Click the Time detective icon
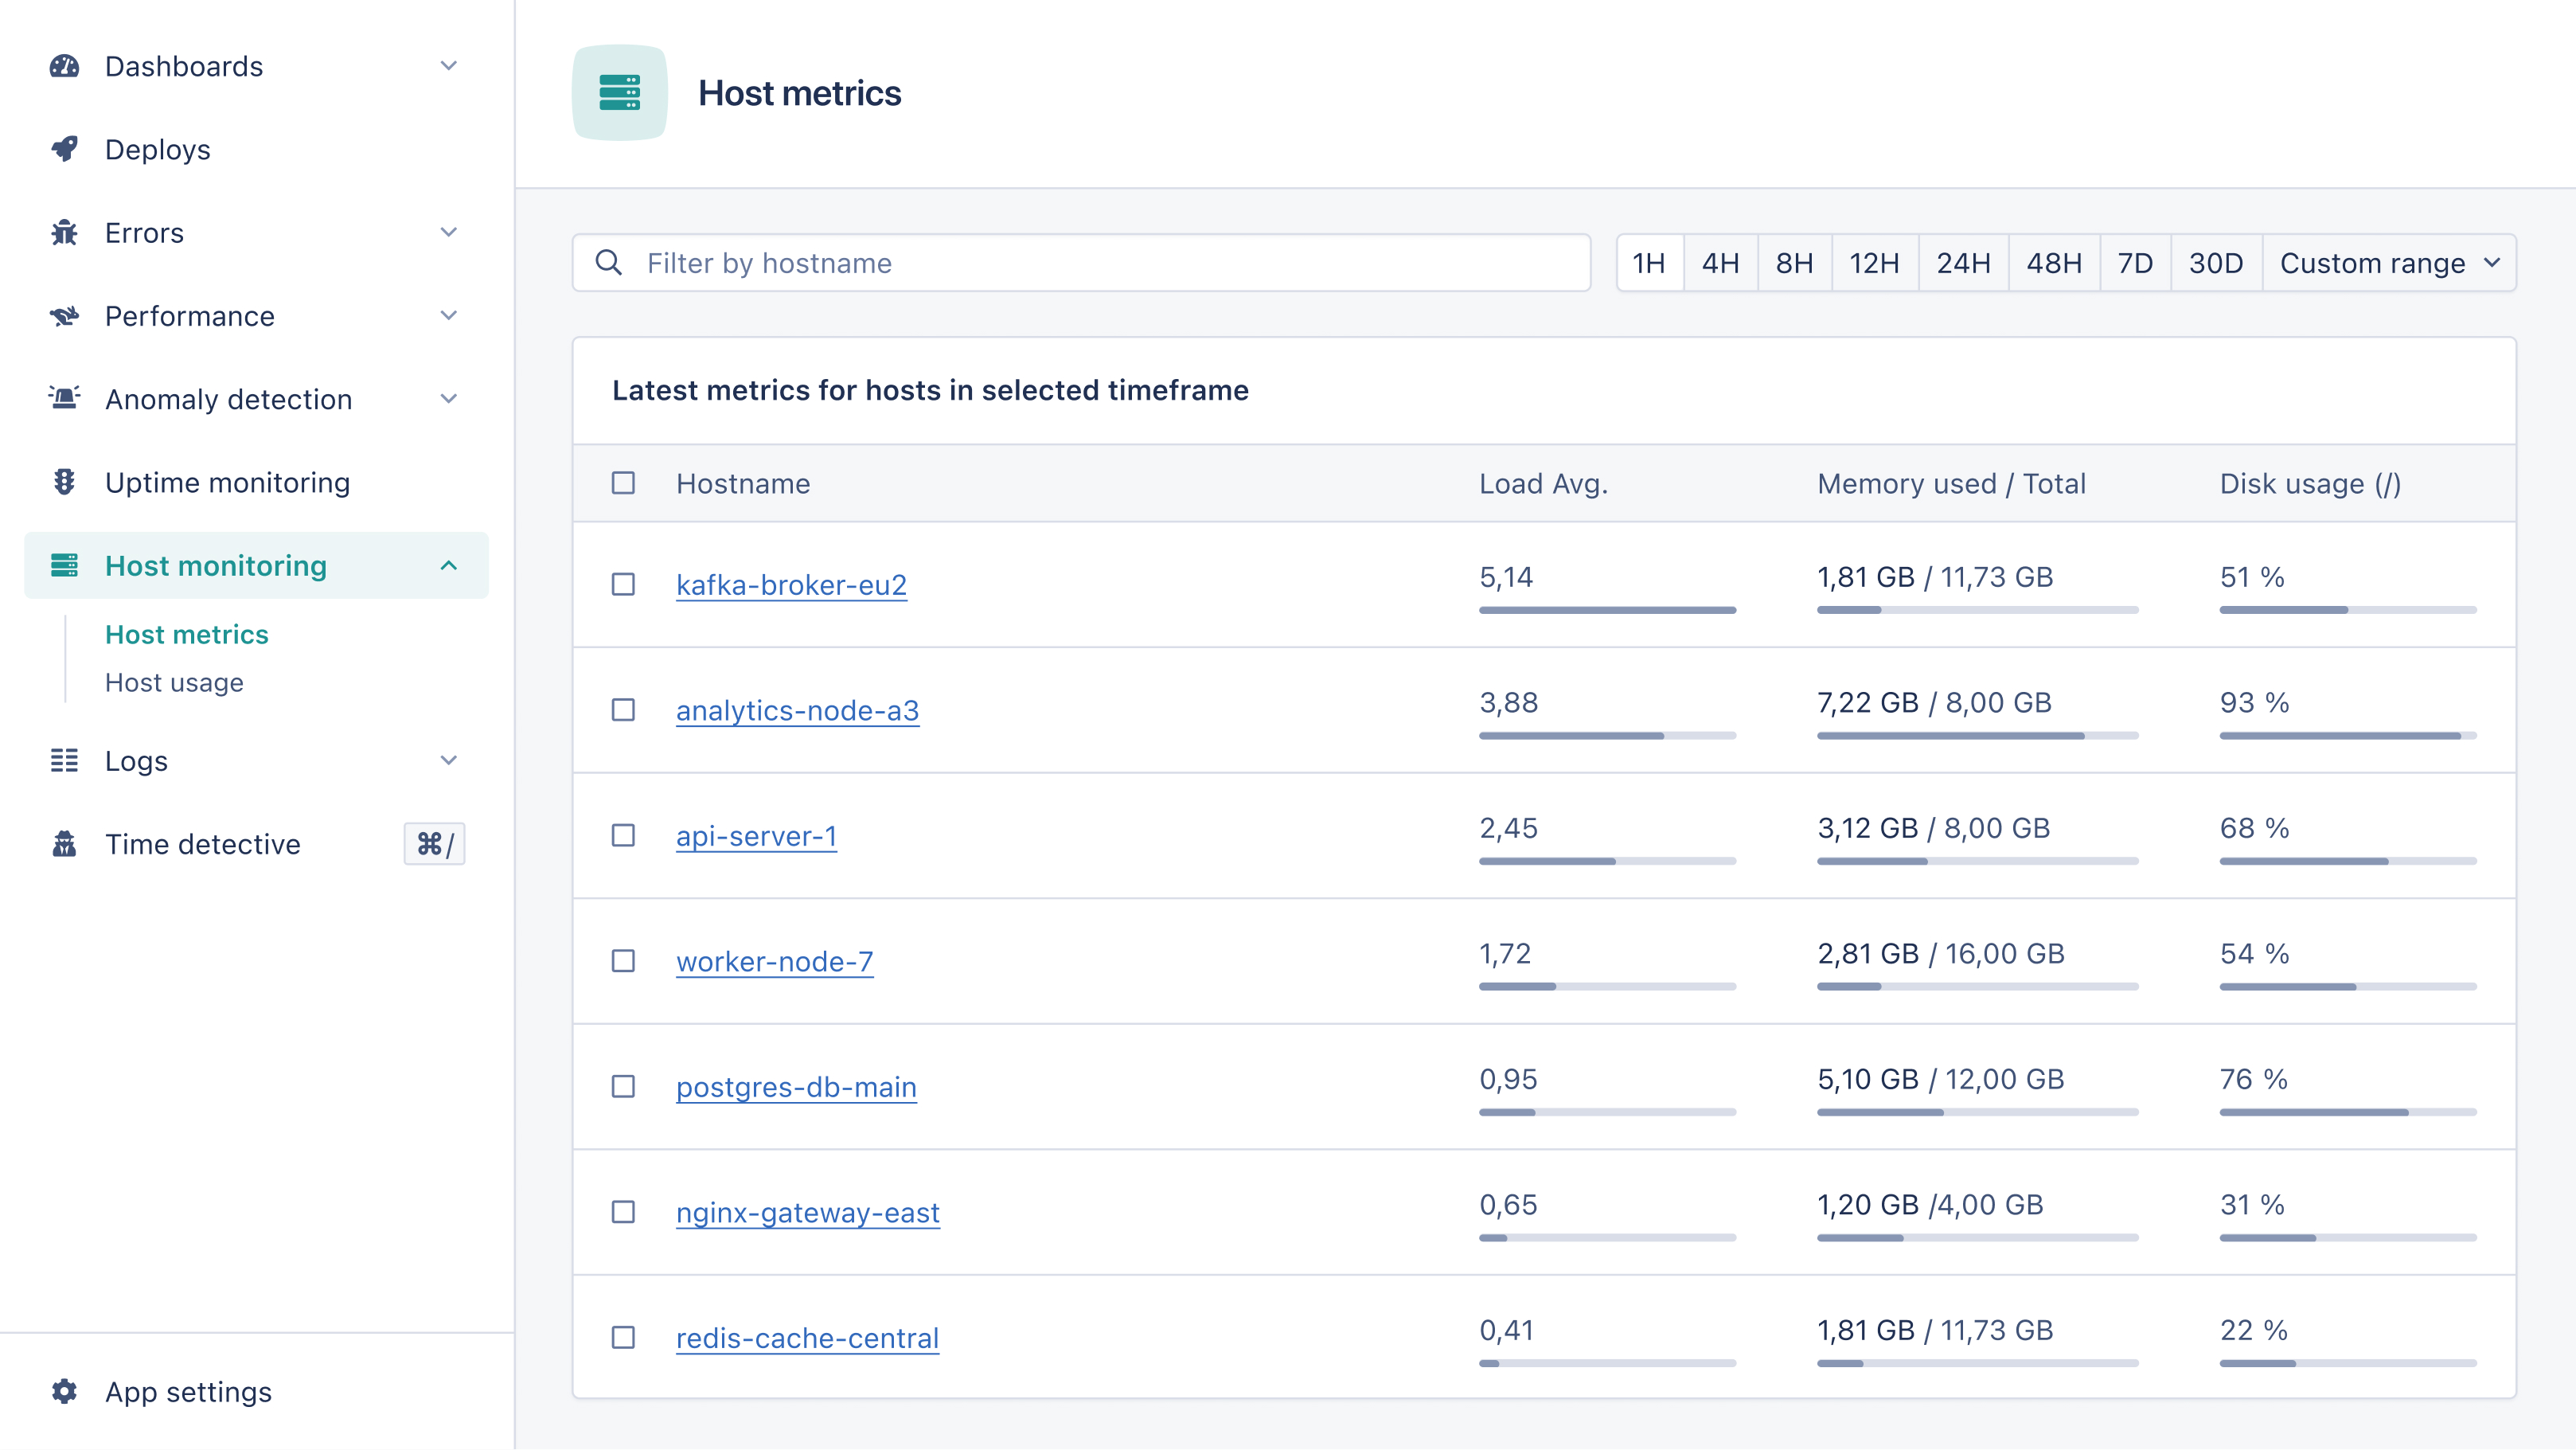The height and width of the screenshot is (1450, 2576). click(64, 844)
